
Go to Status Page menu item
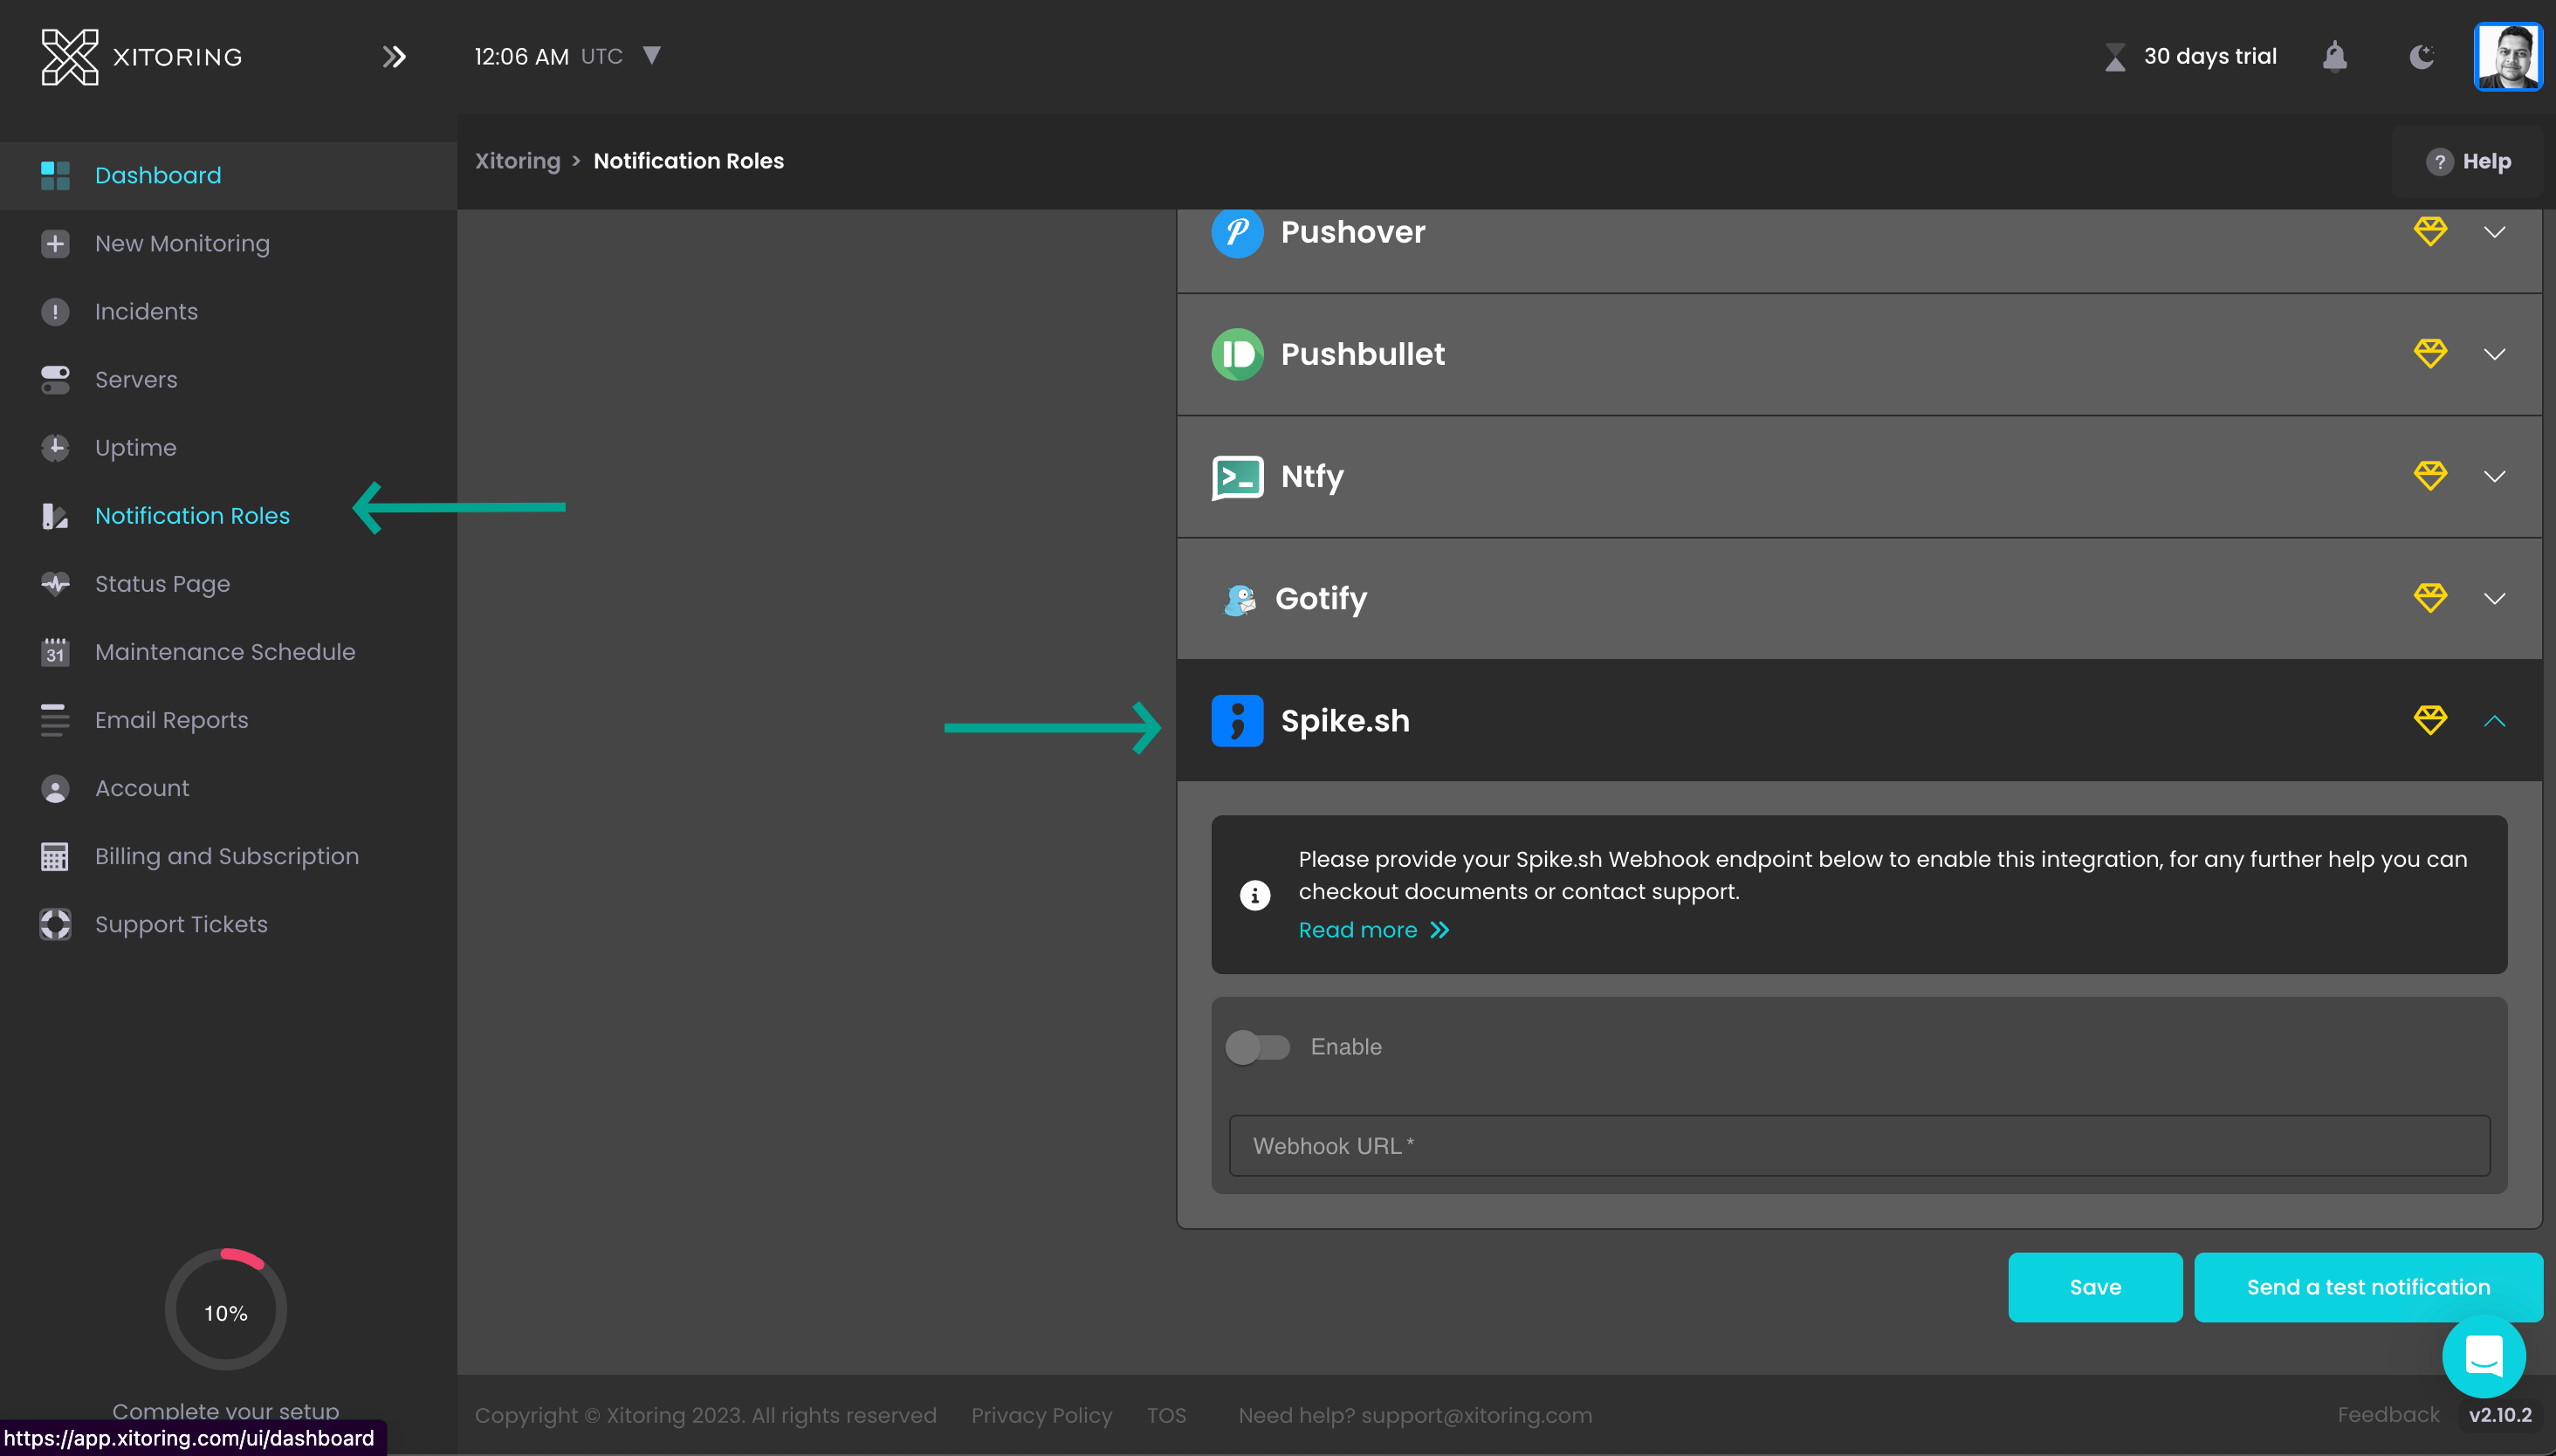point(162,584)
